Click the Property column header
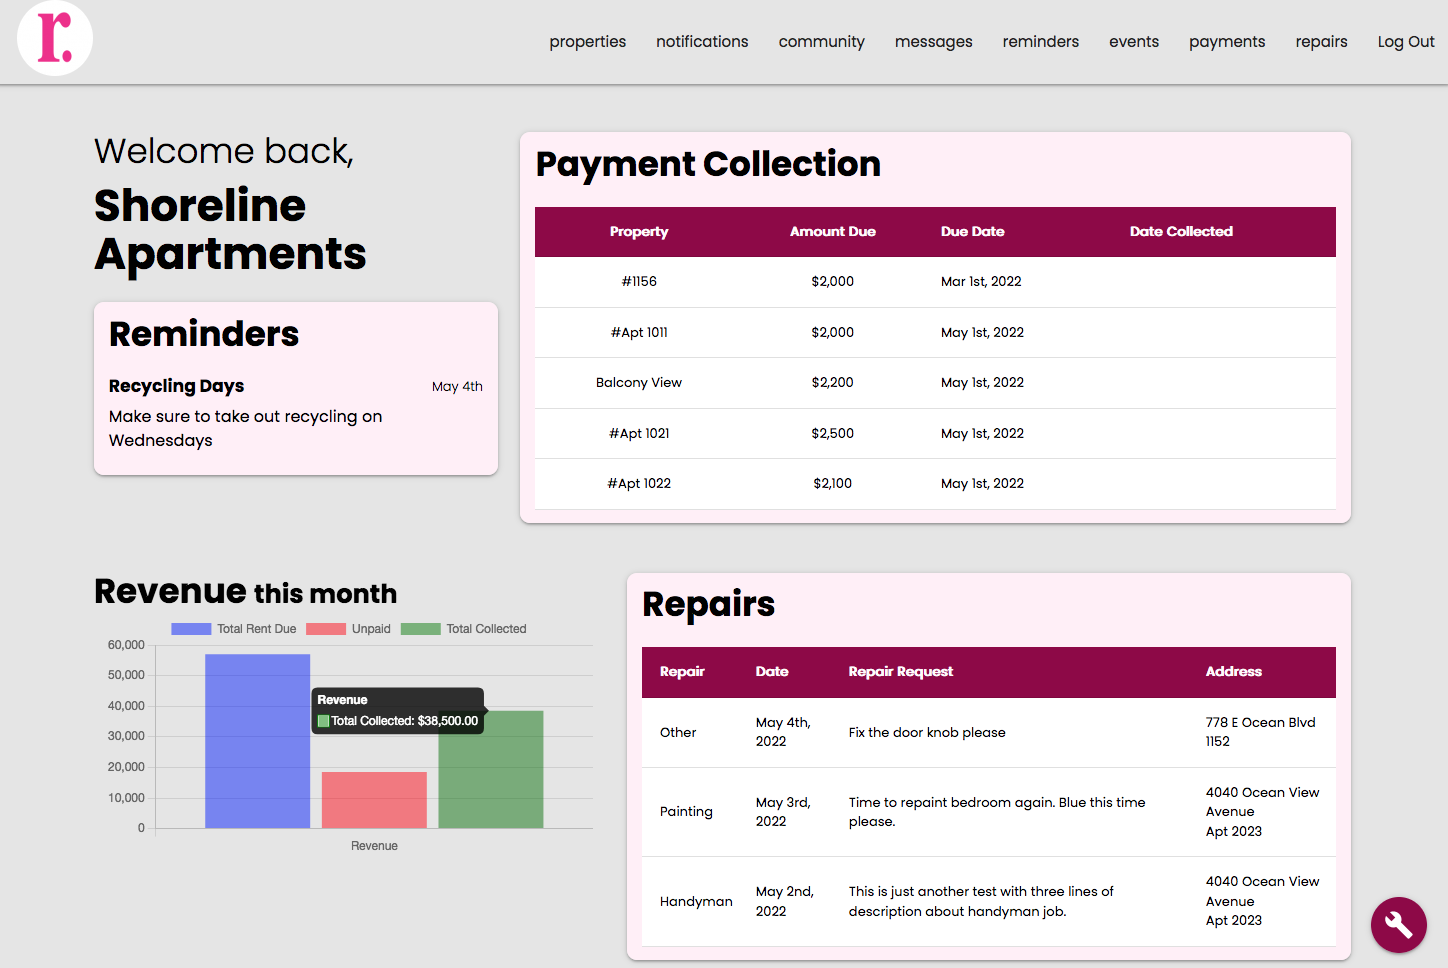The image size is (1448, 968). coord(639,232)
